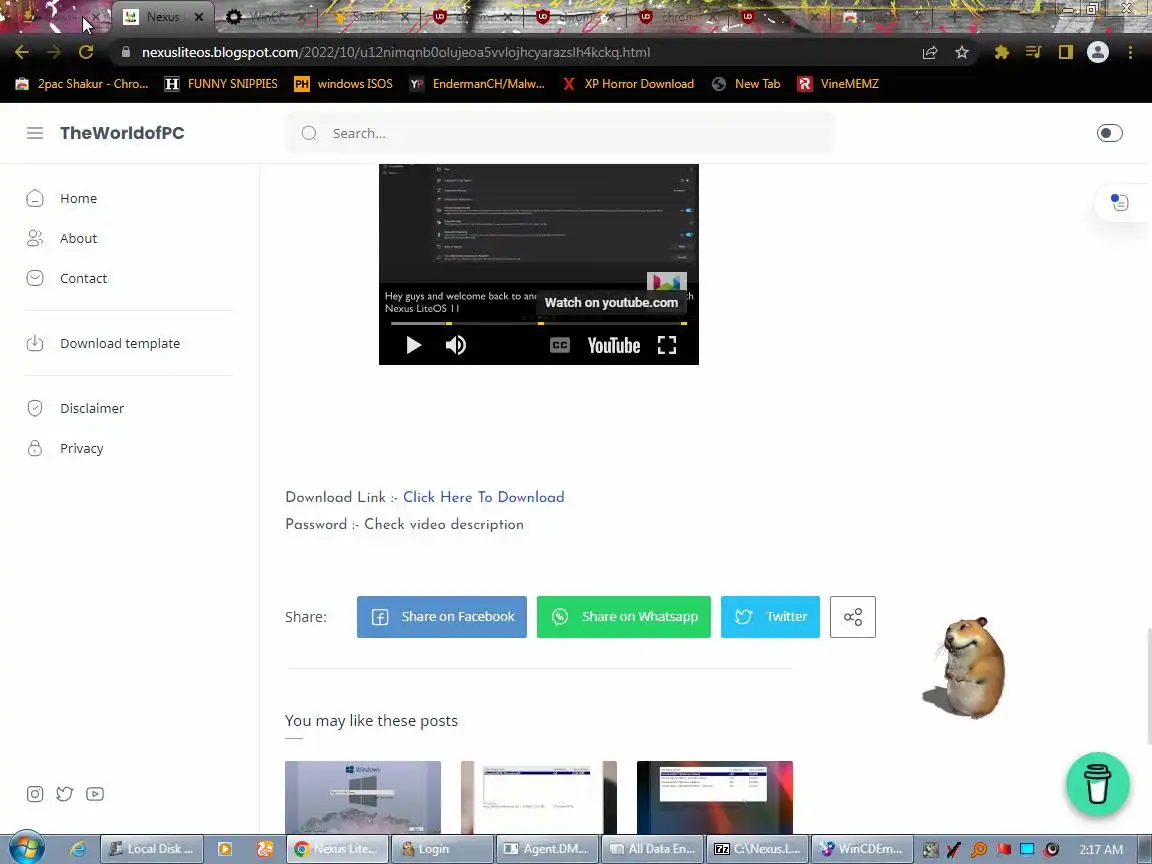Open the Twitter icon in sidebar footer
Screen dimensions: 1152x864
point(65,794)
